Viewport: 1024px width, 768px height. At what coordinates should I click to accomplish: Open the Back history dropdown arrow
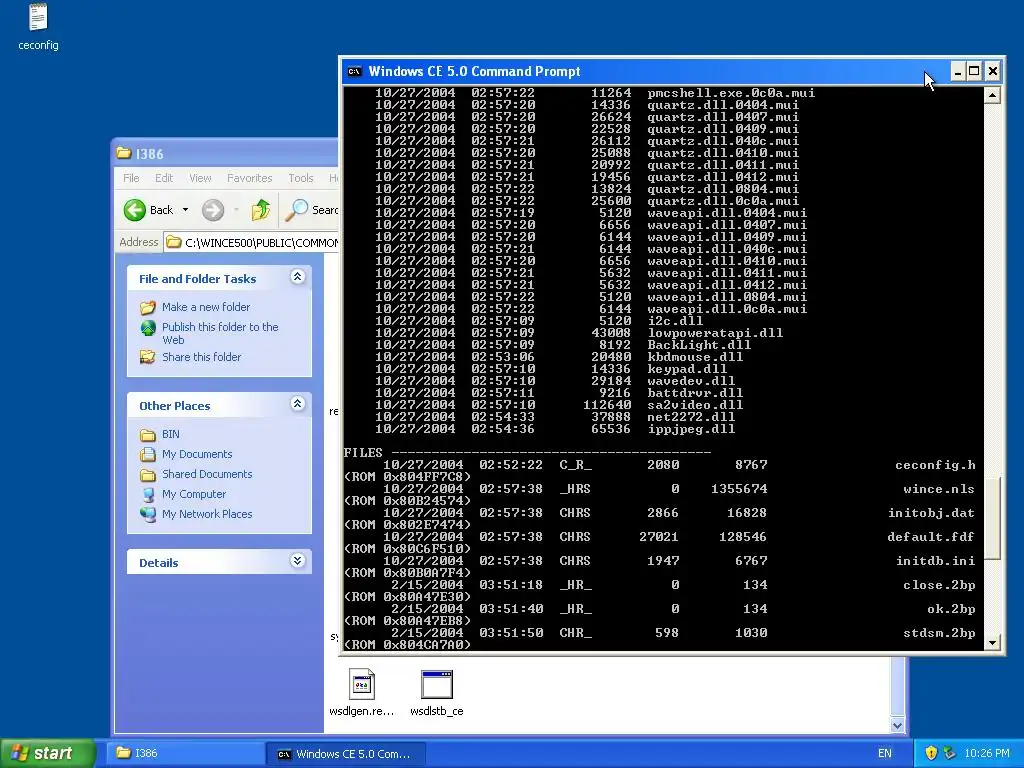click(x=185, y=210)
